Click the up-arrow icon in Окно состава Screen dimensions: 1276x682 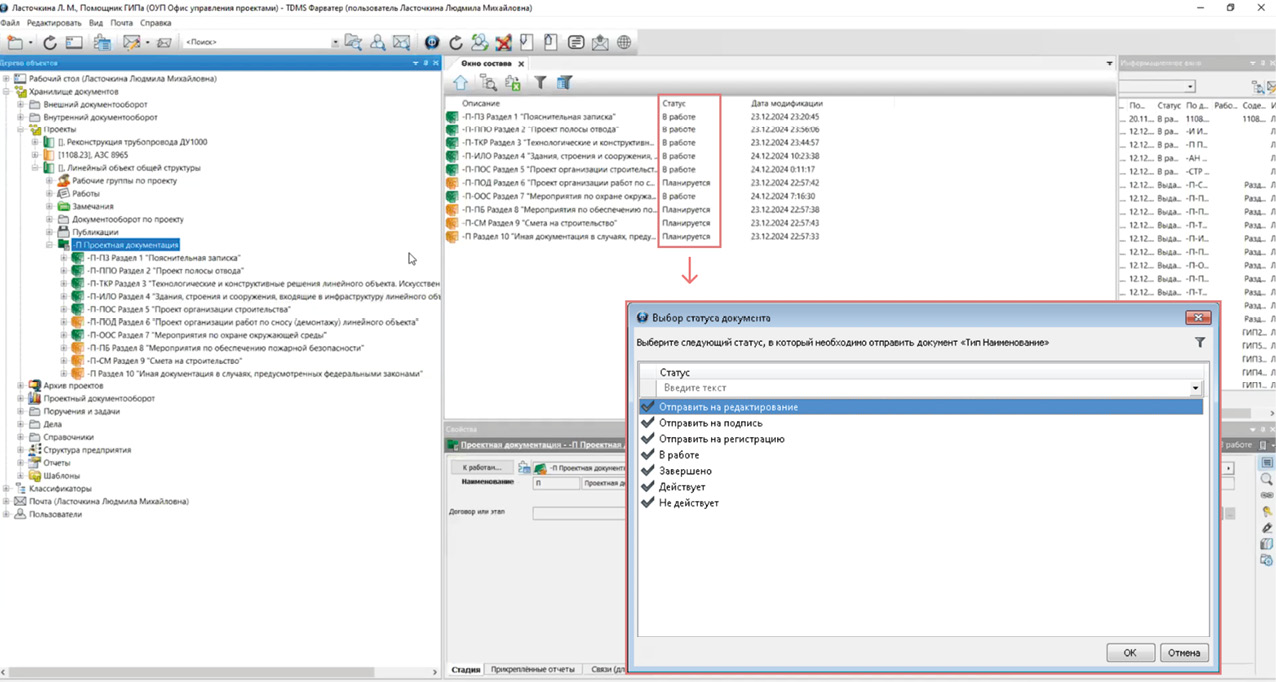pyautogui.click(x=461, y=84)
